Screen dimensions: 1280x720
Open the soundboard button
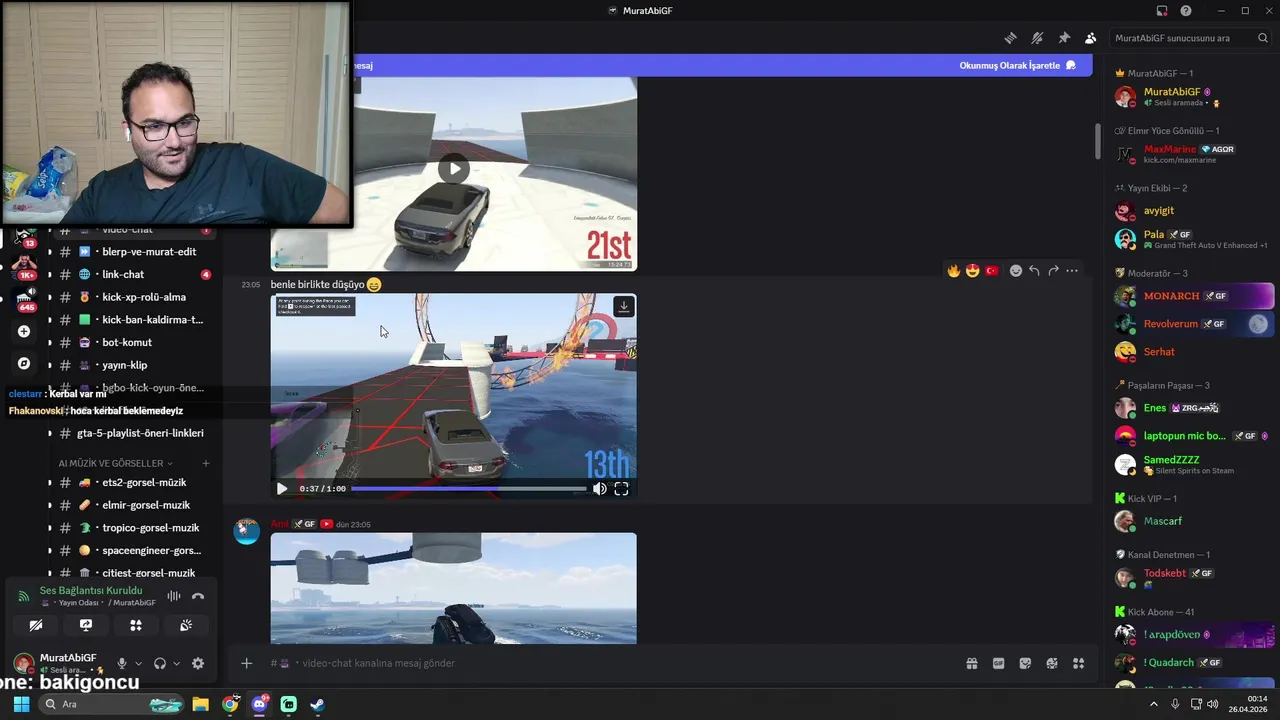pyautogui.click(x=186, y=625)
